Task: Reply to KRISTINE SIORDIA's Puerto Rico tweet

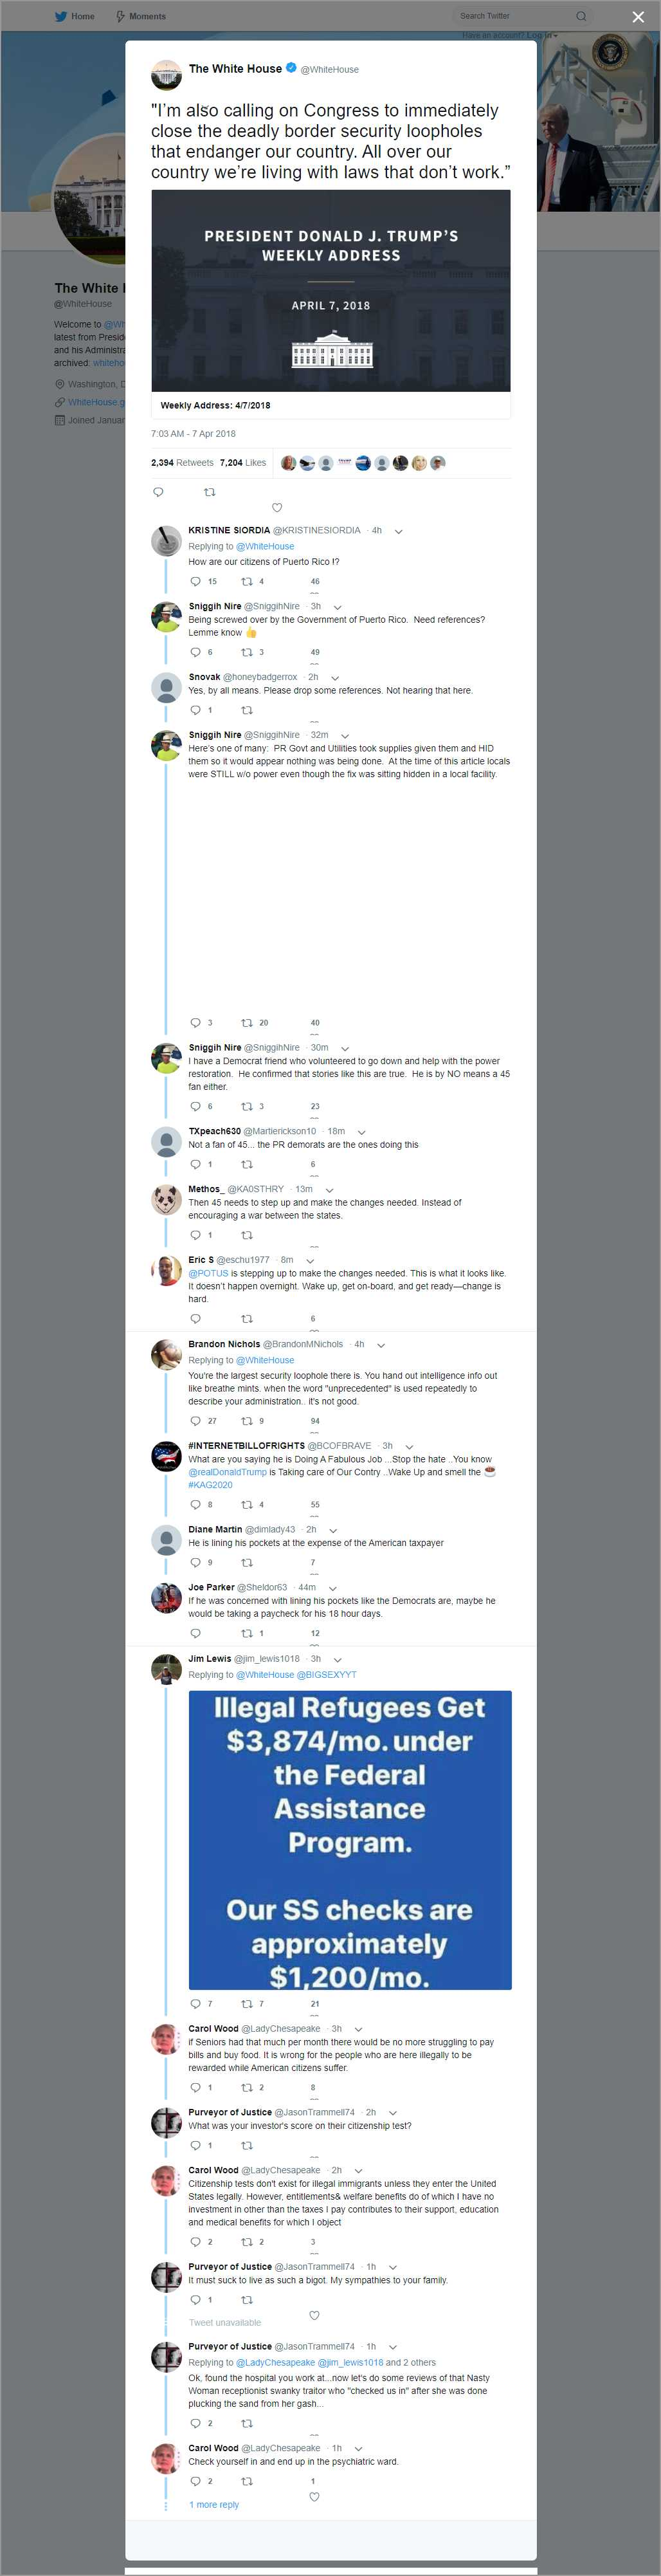Action: point(195,581)
